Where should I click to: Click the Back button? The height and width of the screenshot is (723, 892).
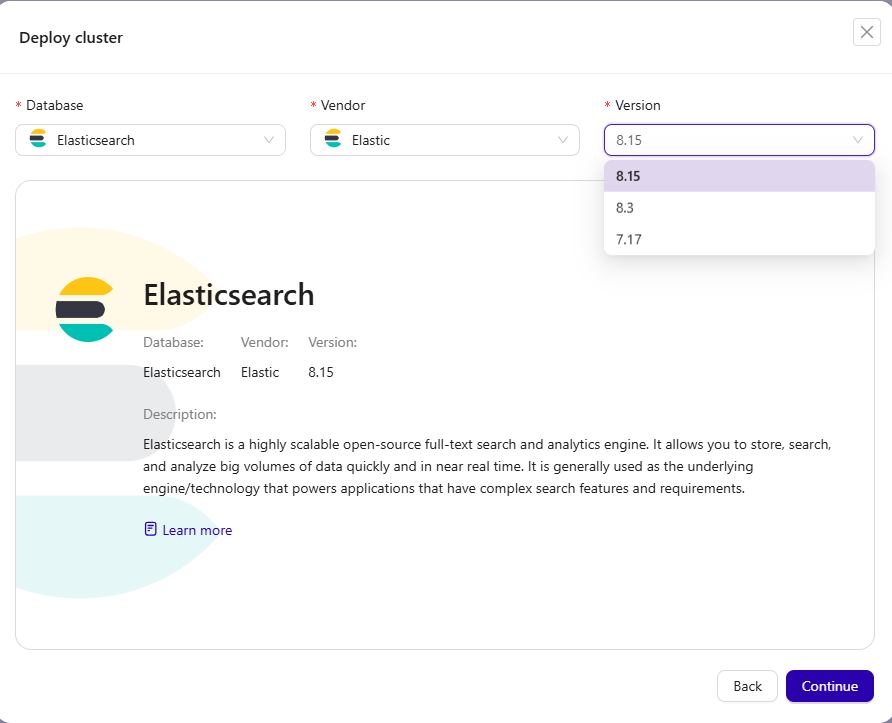click(x=747, y=686)
